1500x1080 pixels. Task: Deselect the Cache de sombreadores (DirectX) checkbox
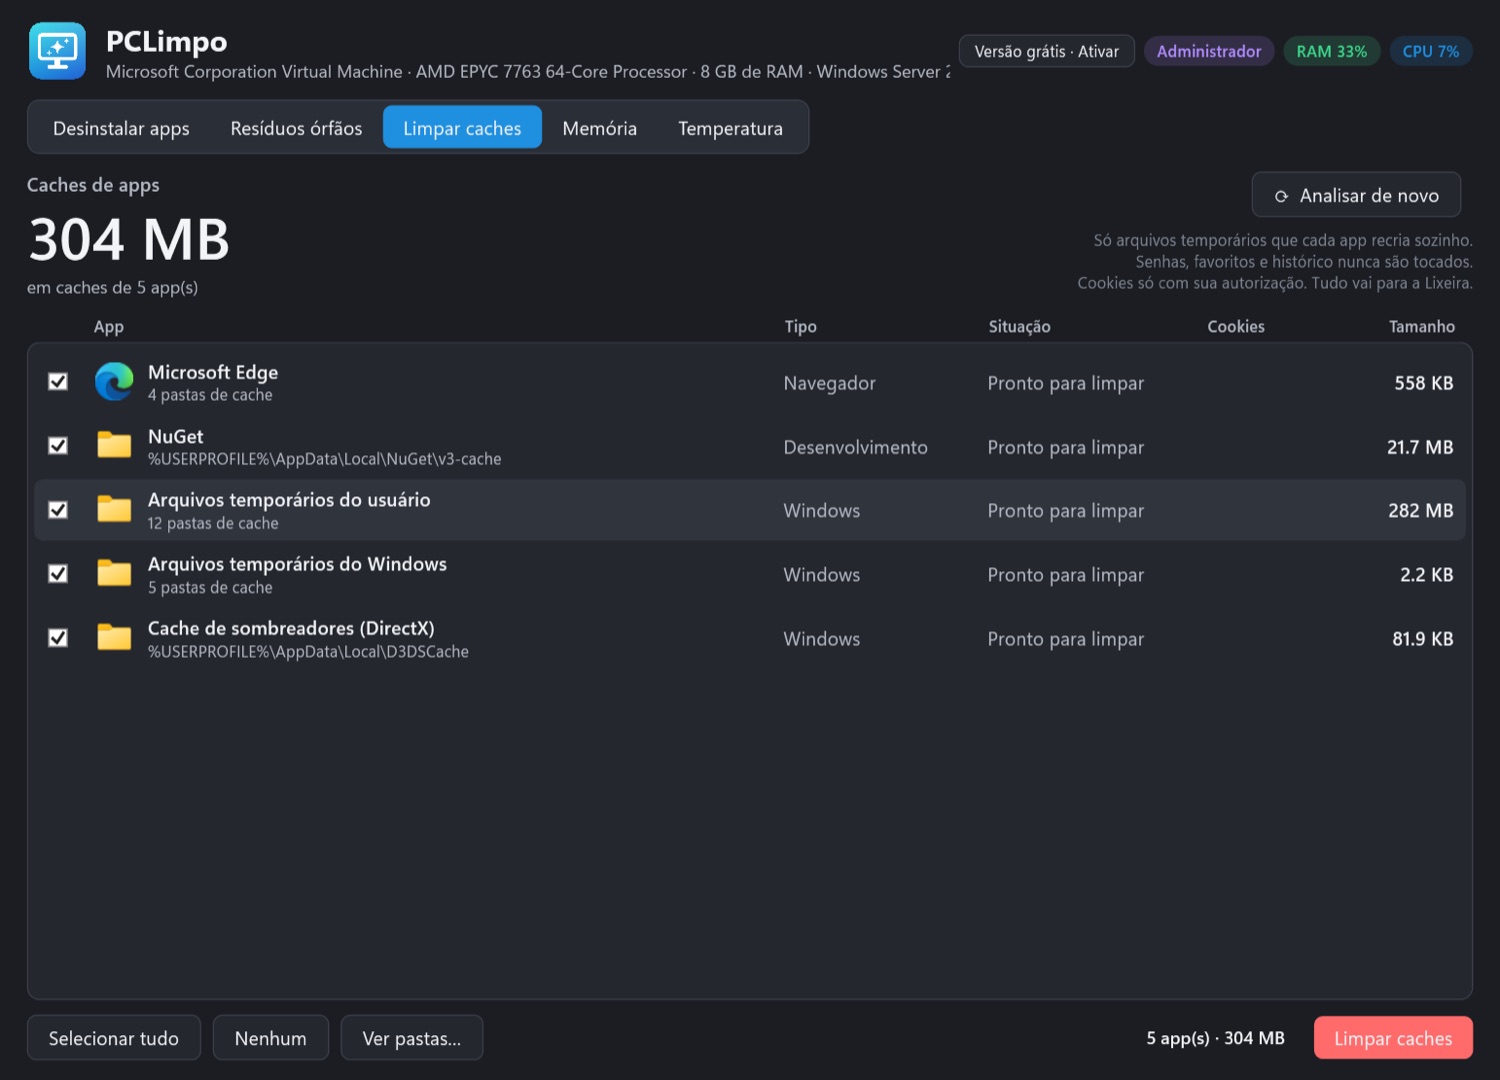pos(58,638)
